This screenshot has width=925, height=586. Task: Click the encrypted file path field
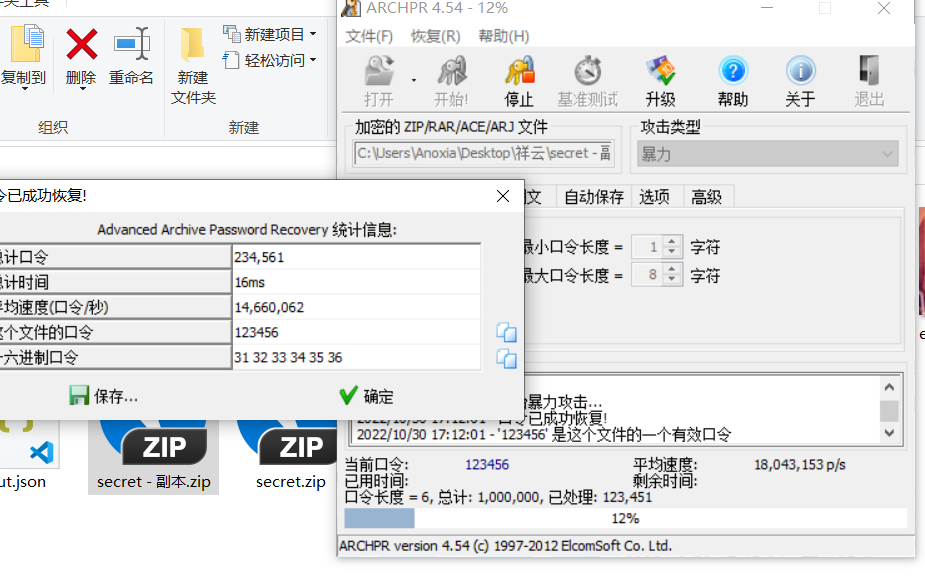[x=484, y=153]
